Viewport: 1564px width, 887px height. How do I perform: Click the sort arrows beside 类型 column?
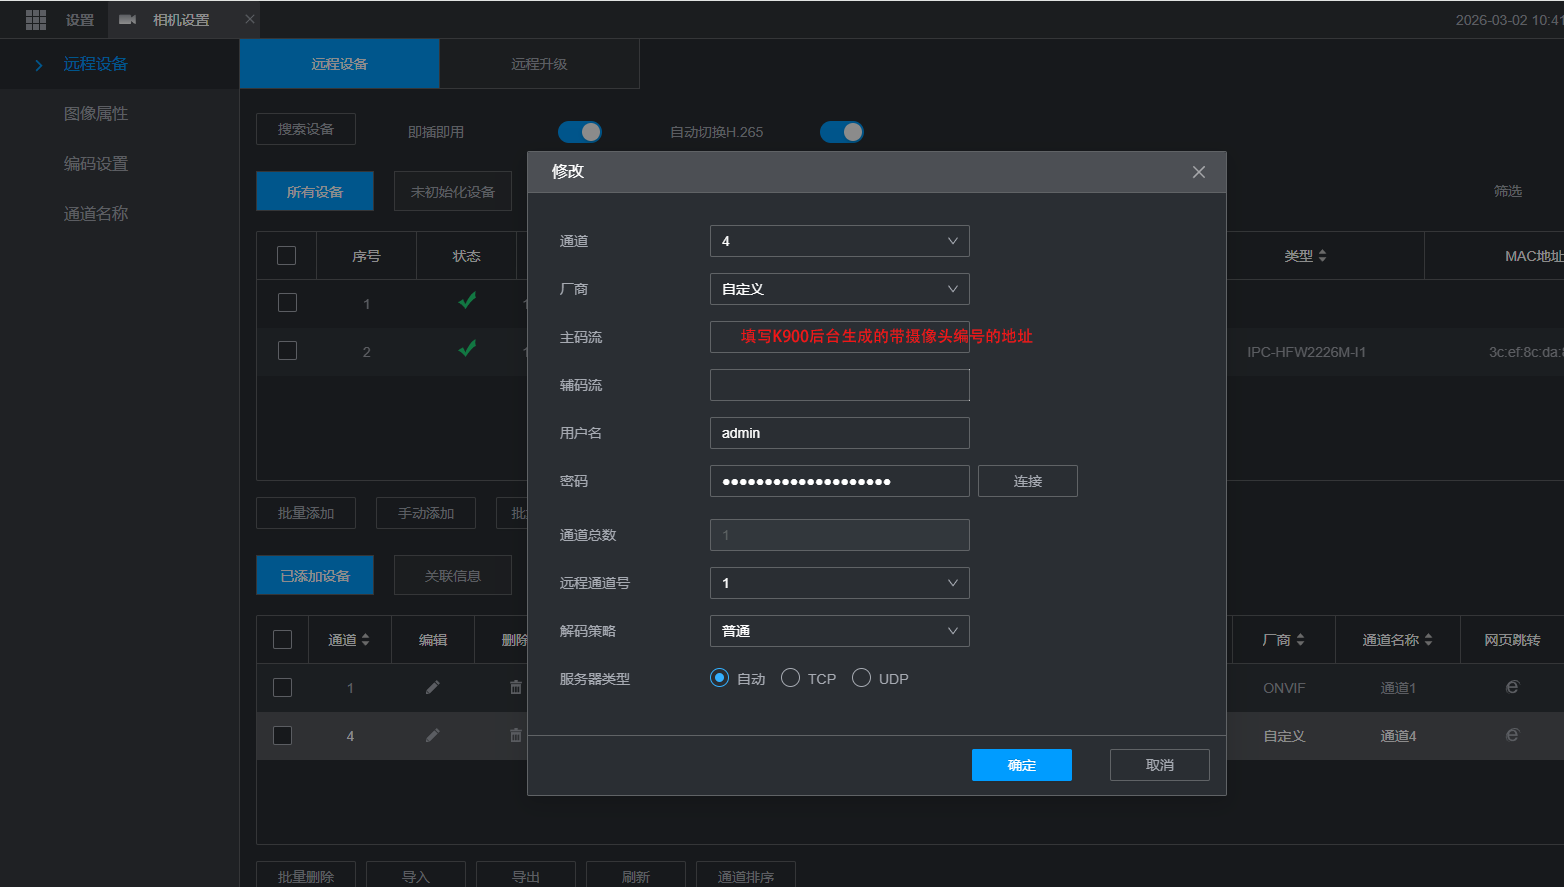(1322, 256)
